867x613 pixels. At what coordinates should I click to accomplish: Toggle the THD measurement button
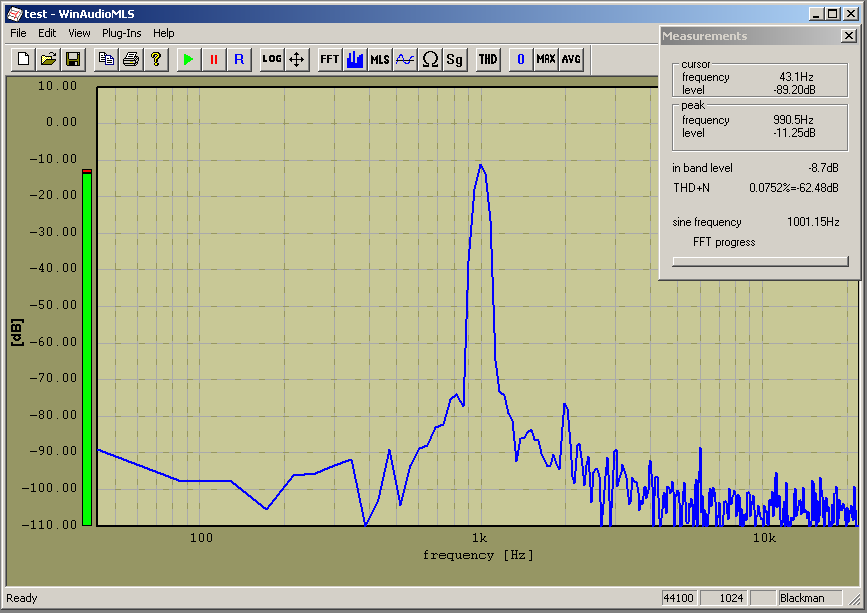click(488, 59)
